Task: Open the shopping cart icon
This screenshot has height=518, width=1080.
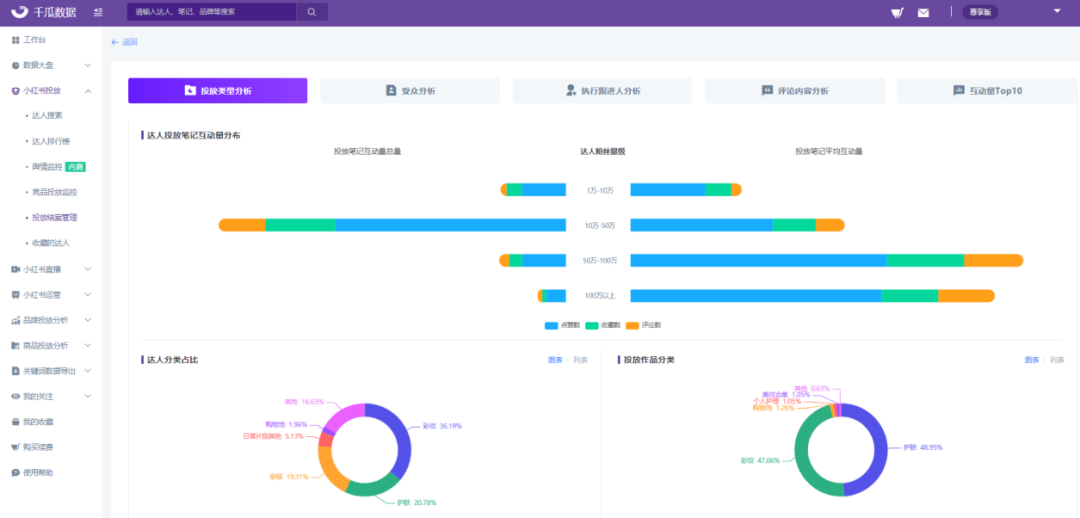Action: click(x=898, y=12)
